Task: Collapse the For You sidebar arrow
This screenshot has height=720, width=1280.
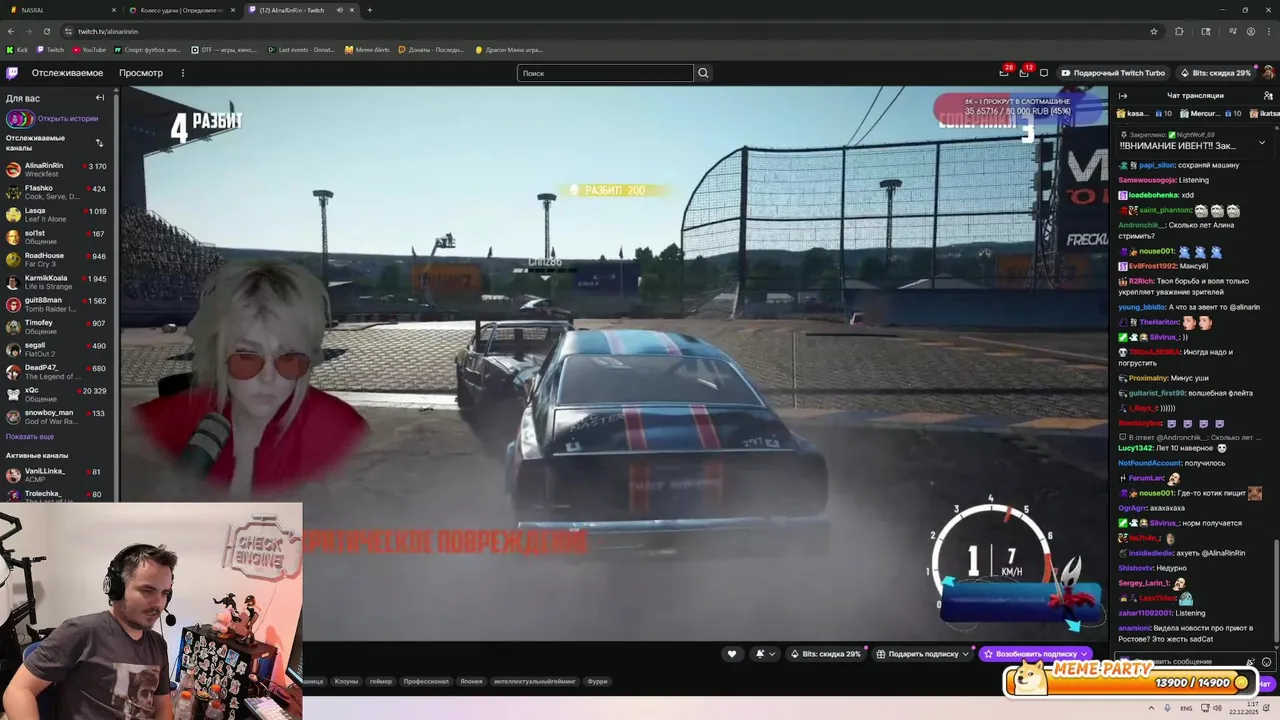Action: [100, 98]
